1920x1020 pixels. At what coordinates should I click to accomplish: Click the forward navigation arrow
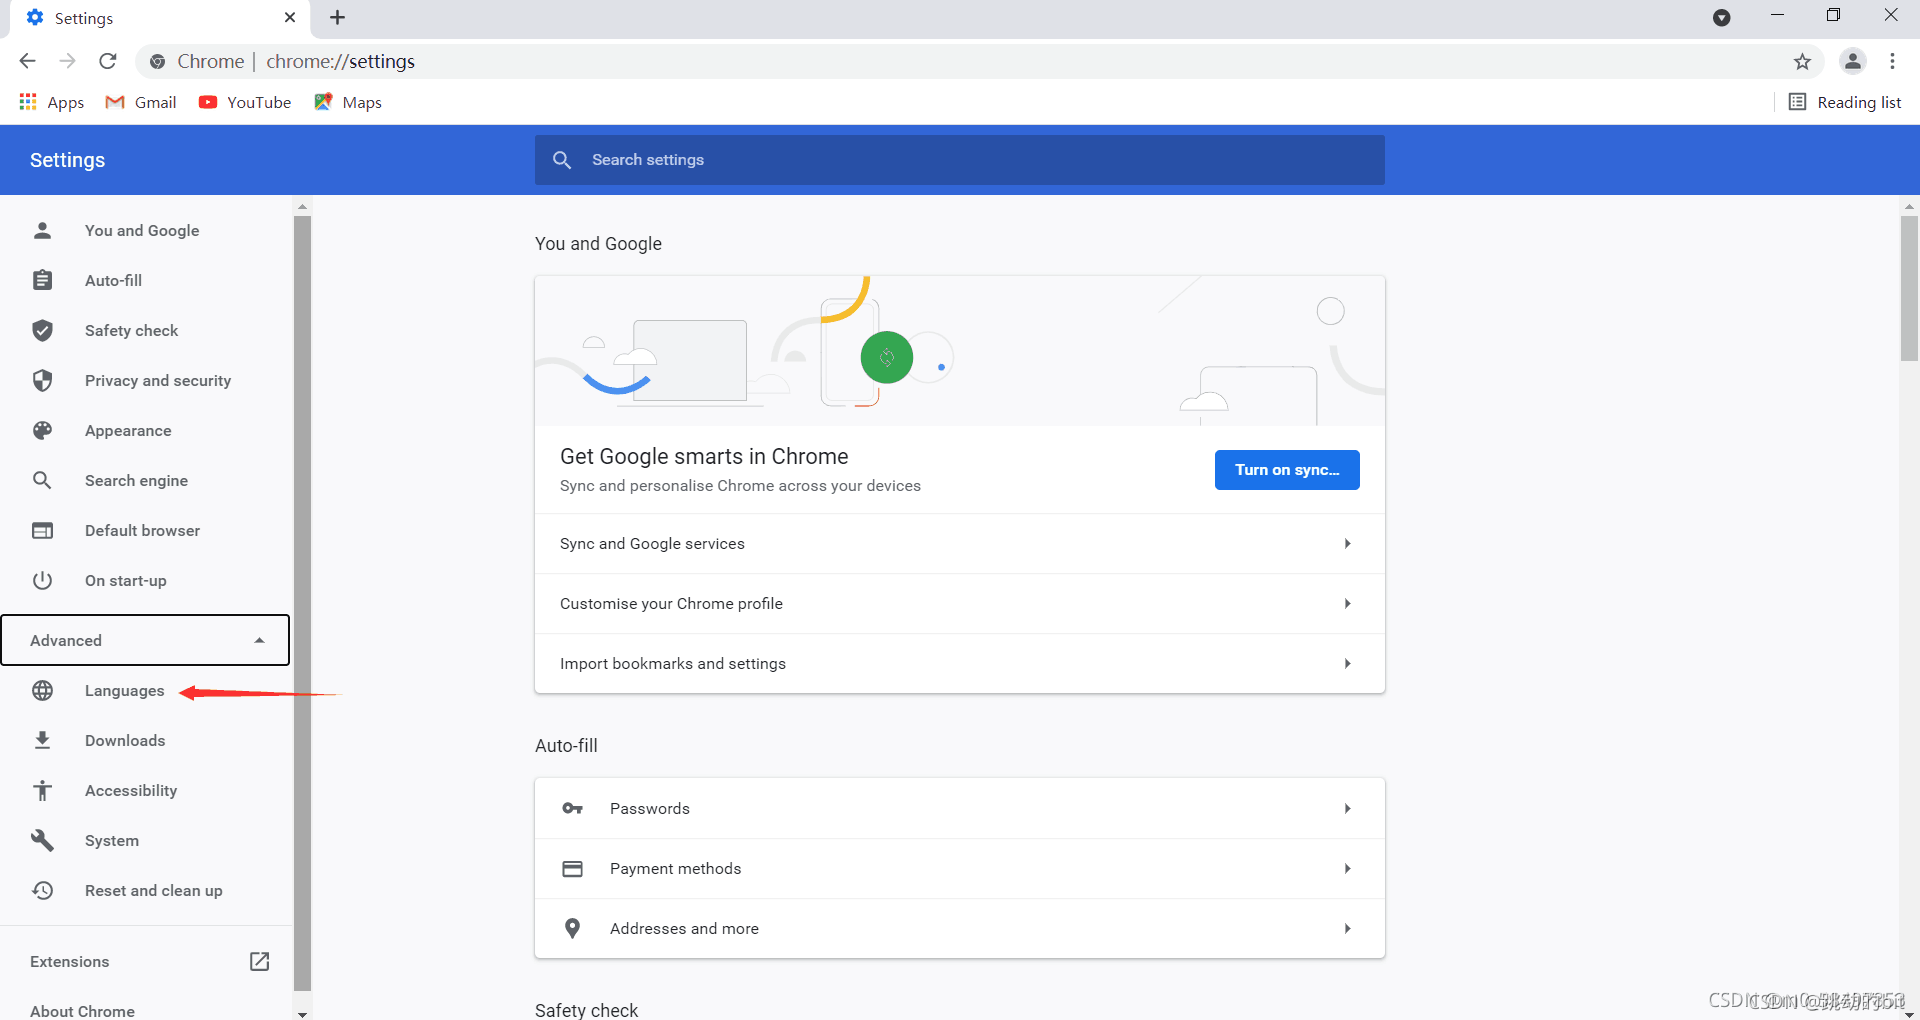click(x=67, y=61)
